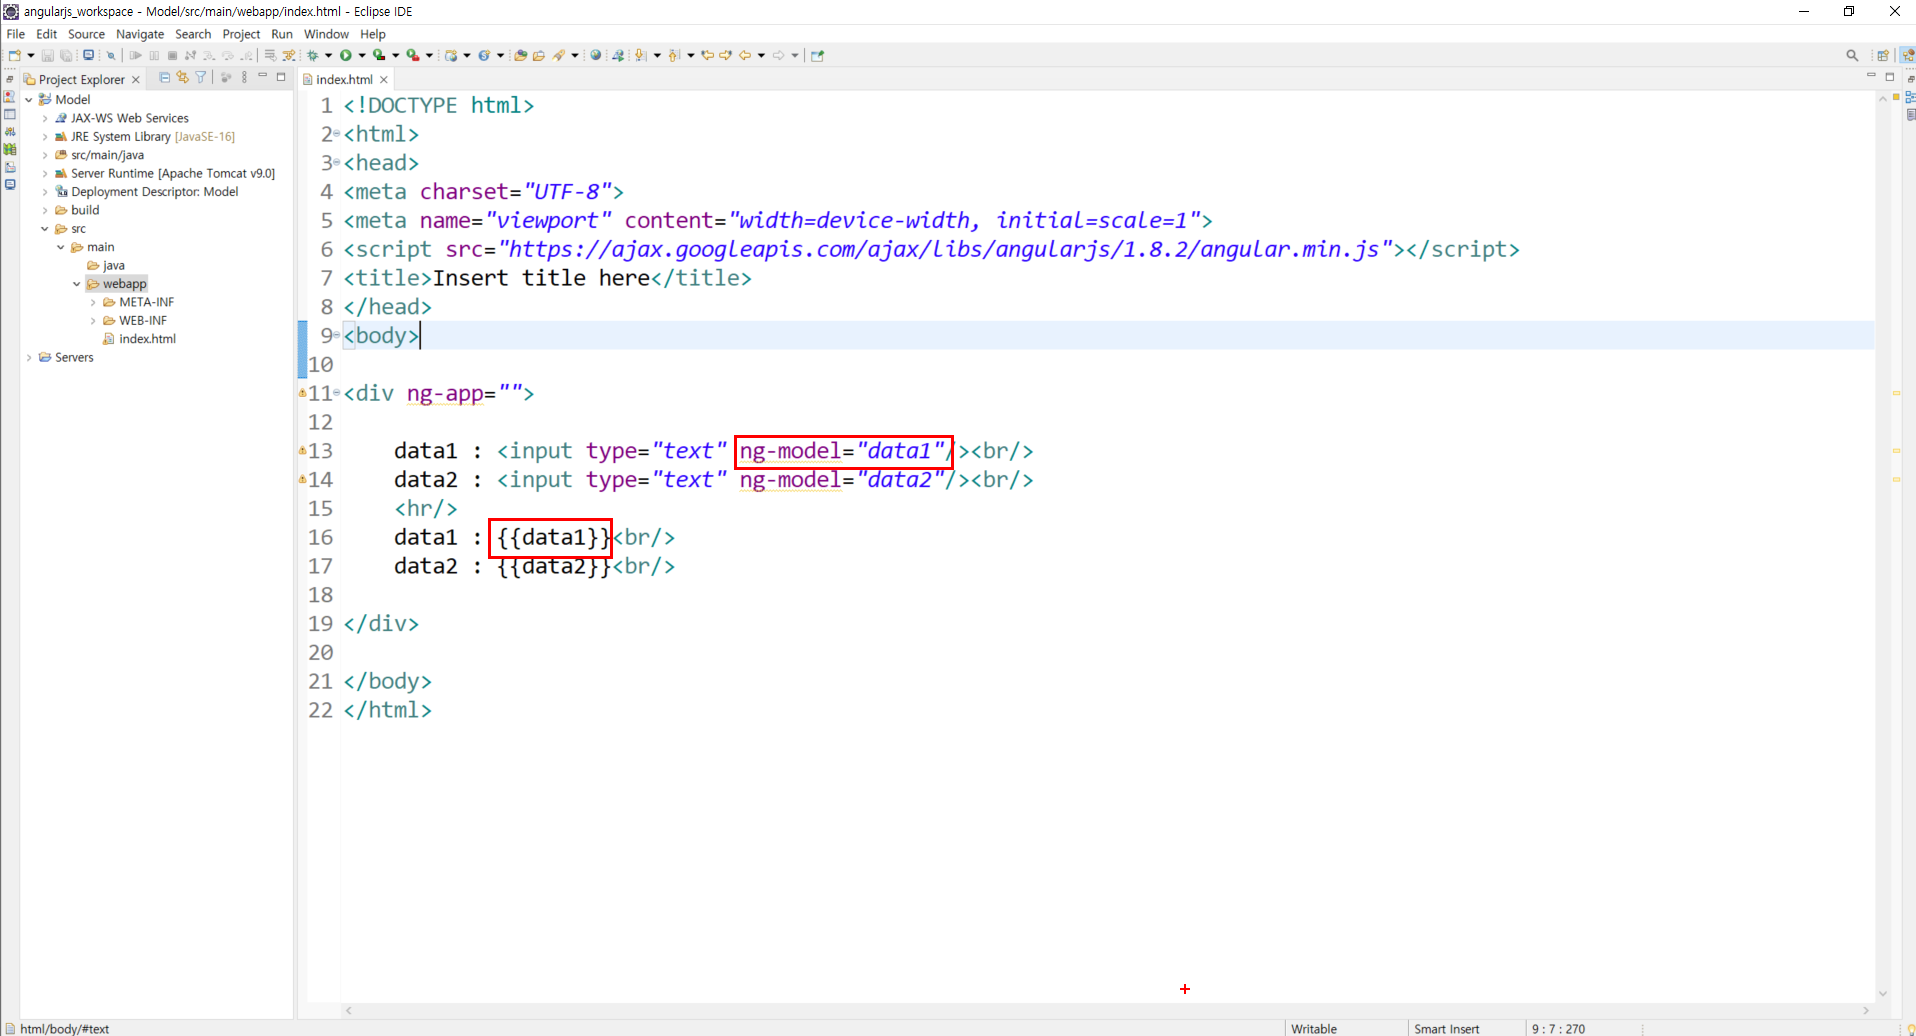The image size is (1916, 1036).
Task: Toggle the fold marker on line 3
Action: 337,163
